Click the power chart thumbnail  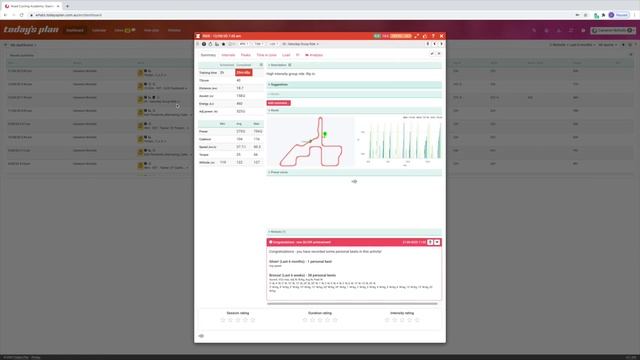tap(400, 141)
